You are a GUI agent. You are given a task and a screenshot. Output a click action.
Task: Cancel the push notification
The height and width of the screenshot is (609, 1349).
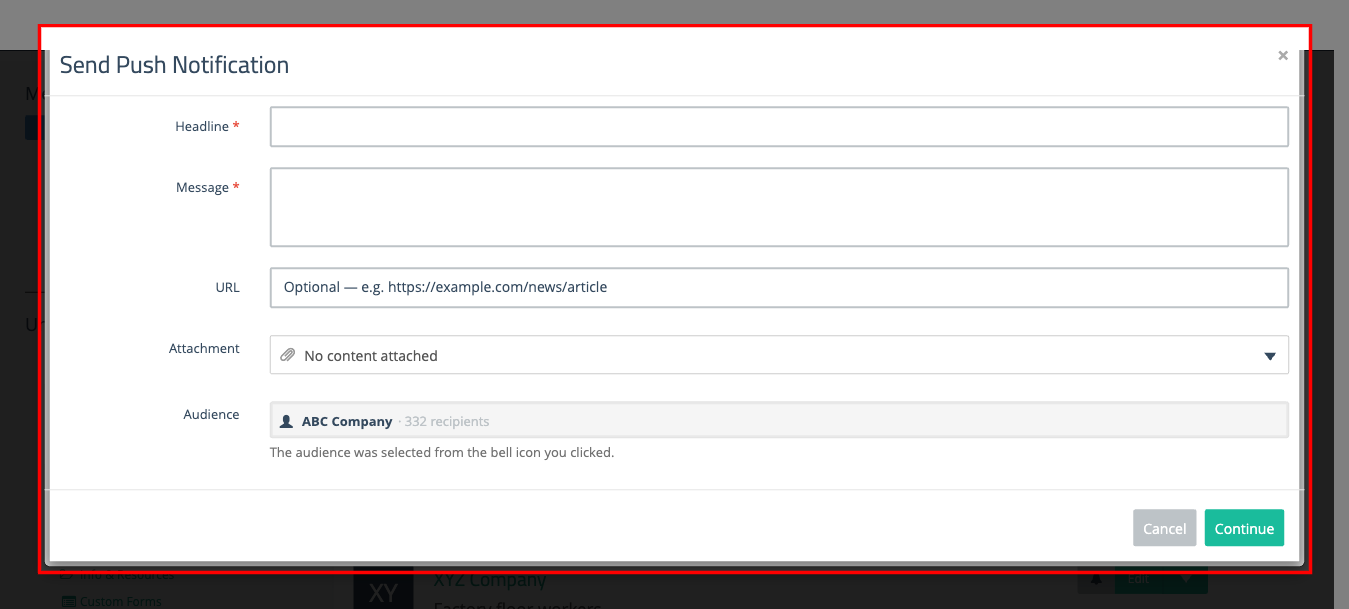(x=1164, y=528)
